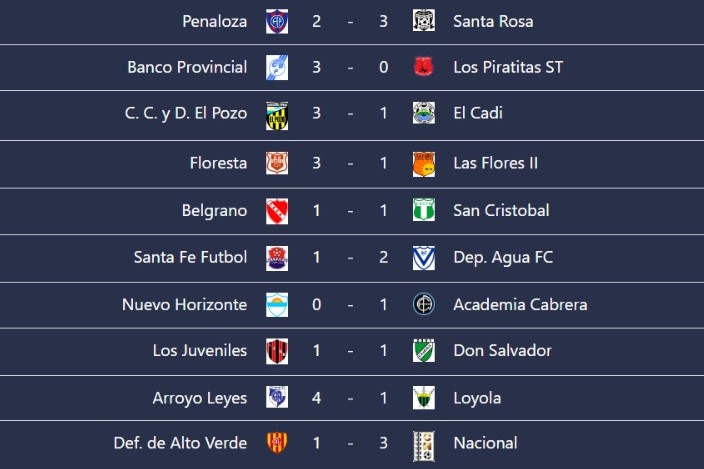This screenshot has height=469, width=704.
Task: Click Loyola's green crest icon
Action: click(424, 398)
